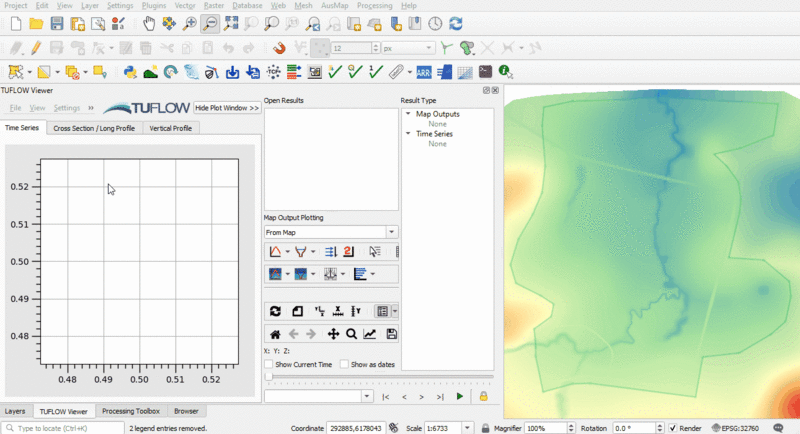
Task: Click the save plot floppy disk icon
Action: (392, 334)
